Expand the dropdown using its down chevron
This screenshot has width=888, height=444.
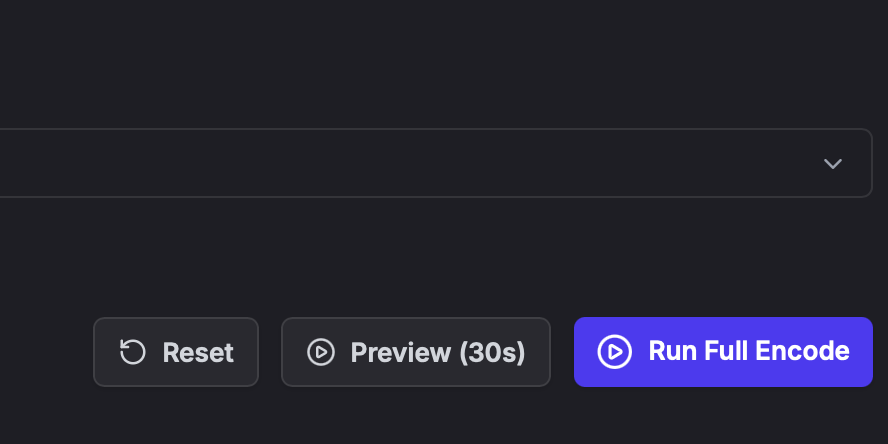(x=833, y=164)
